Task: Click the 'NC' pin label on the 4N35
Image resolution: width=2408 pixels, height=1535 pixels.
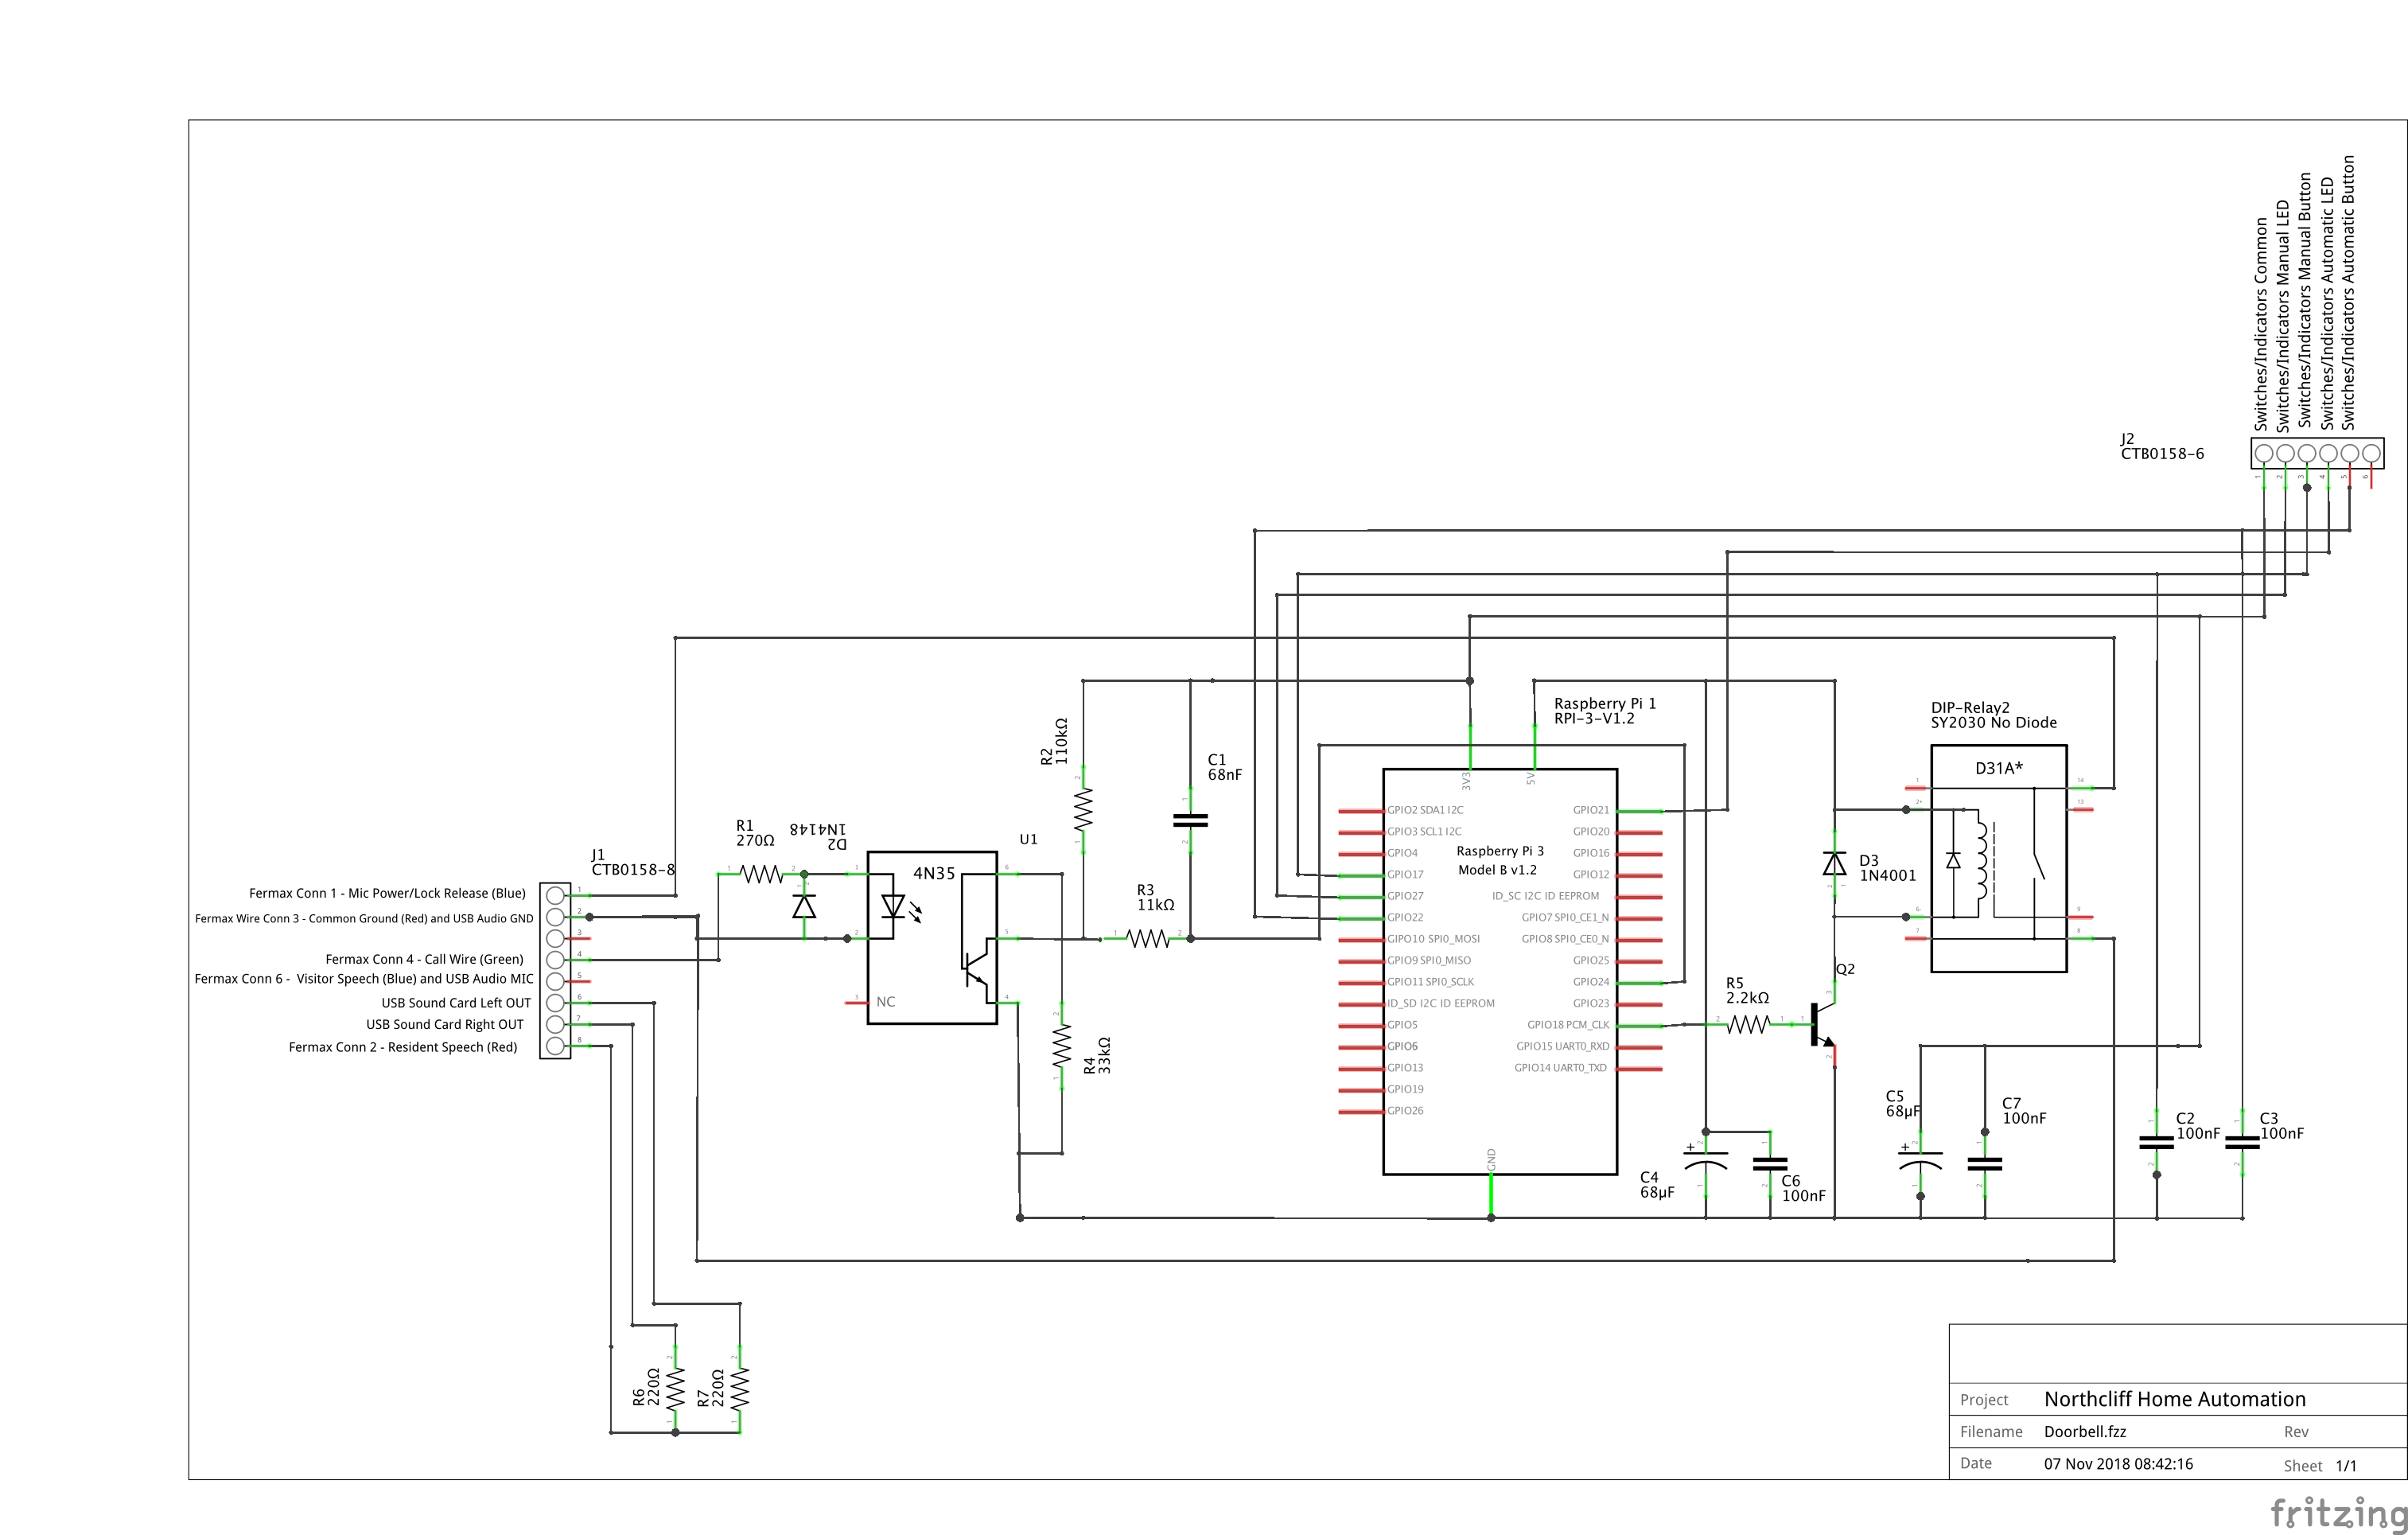Action: (x=886, y=1002)
